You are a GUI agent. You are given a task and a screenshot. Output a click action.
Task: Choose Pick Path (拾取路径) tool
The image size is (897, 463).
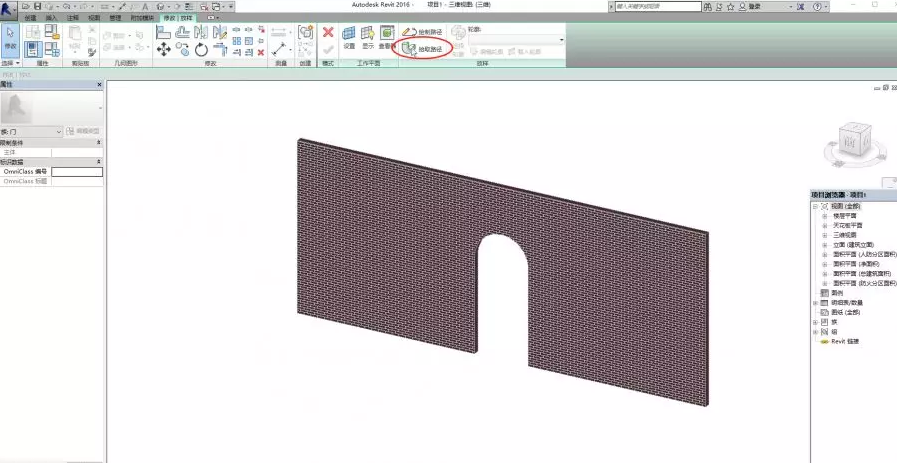422,49
